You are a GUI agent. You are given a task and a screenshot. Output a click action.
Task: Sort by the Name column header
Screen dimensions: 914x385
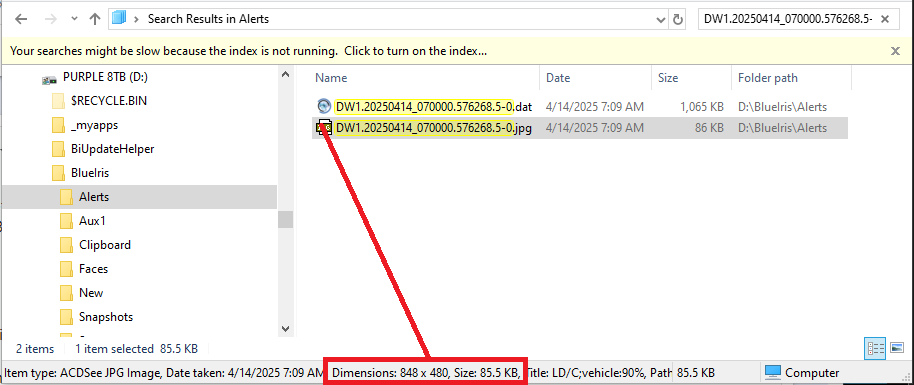331,78
